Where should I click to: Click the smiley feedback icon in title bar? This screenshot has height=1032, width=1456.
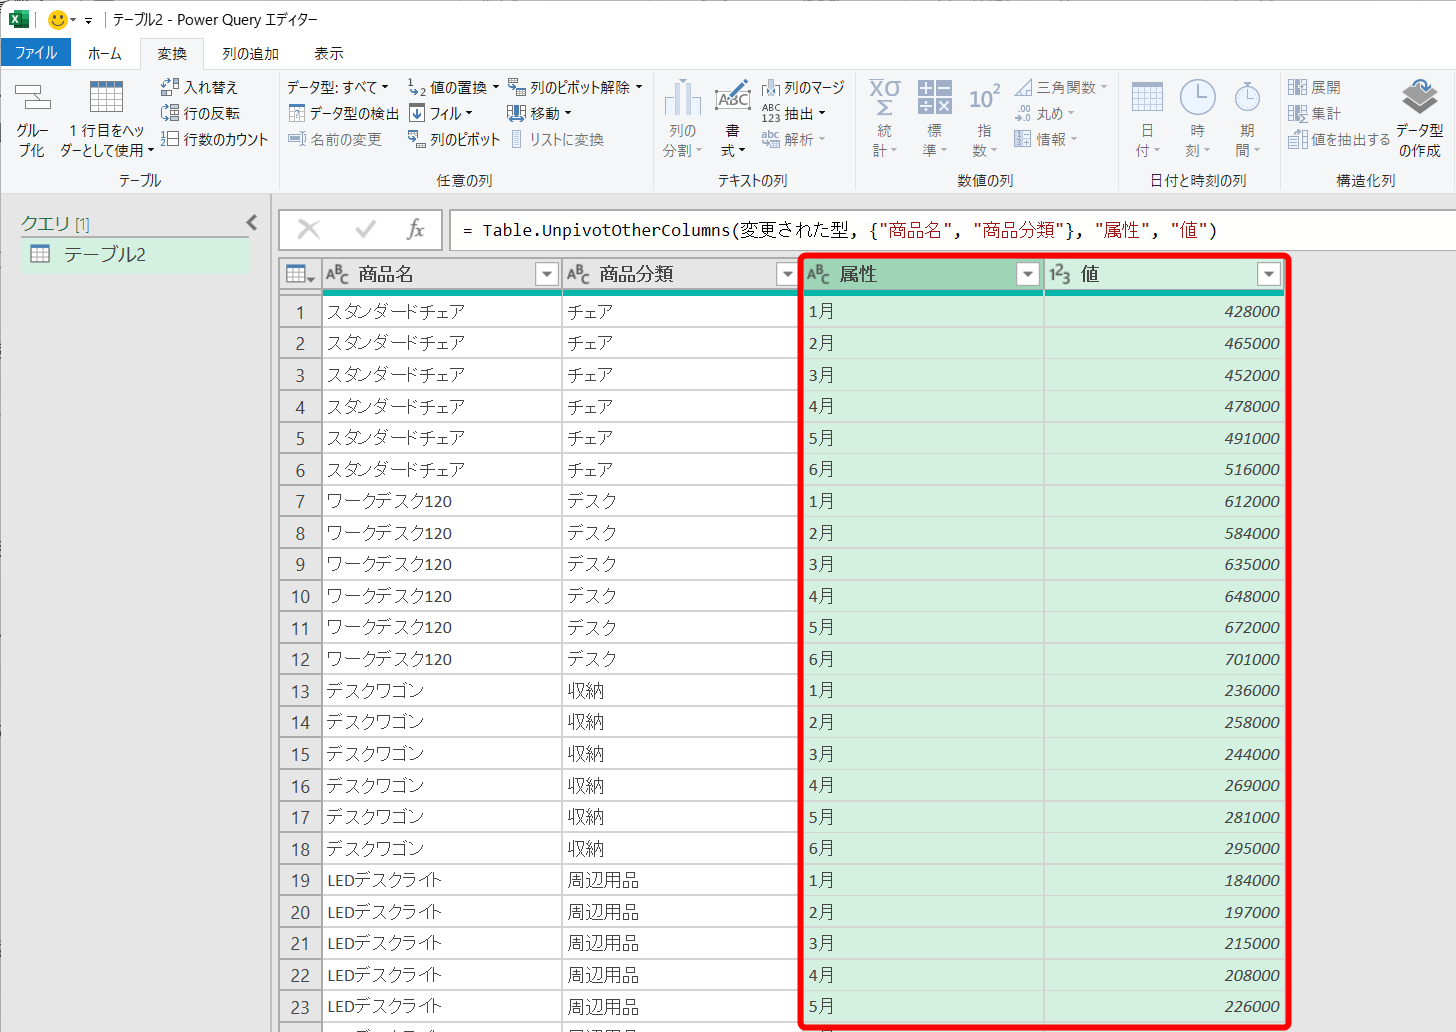point(58,19)
